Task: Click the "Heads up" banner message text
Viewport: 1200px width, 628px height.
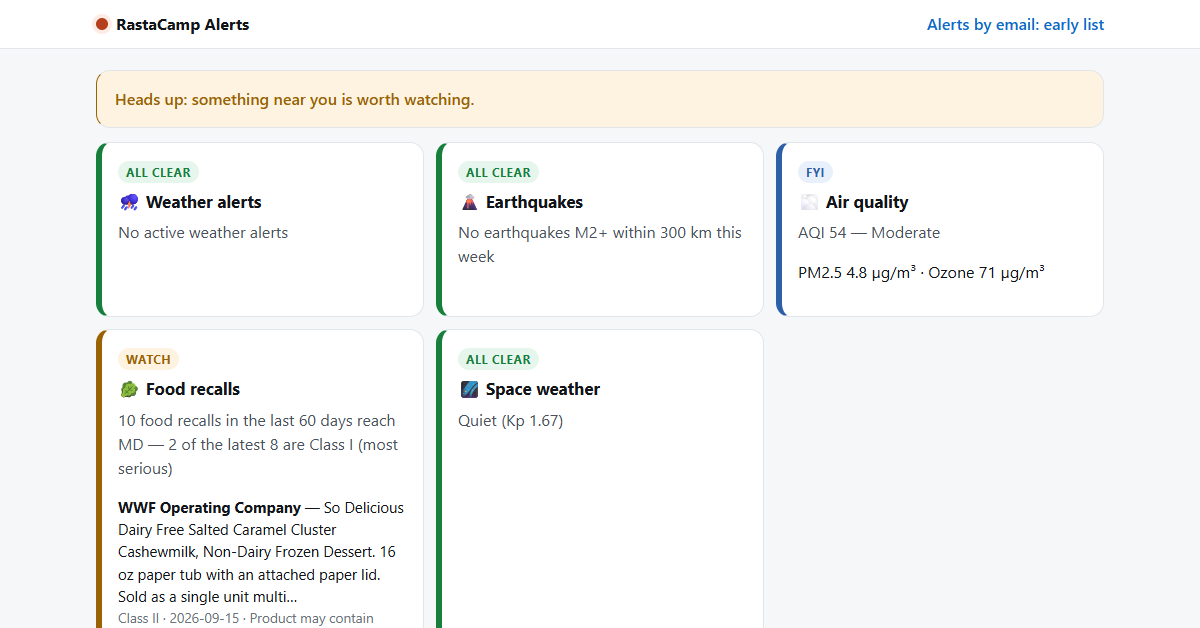Action: point(295,100)
